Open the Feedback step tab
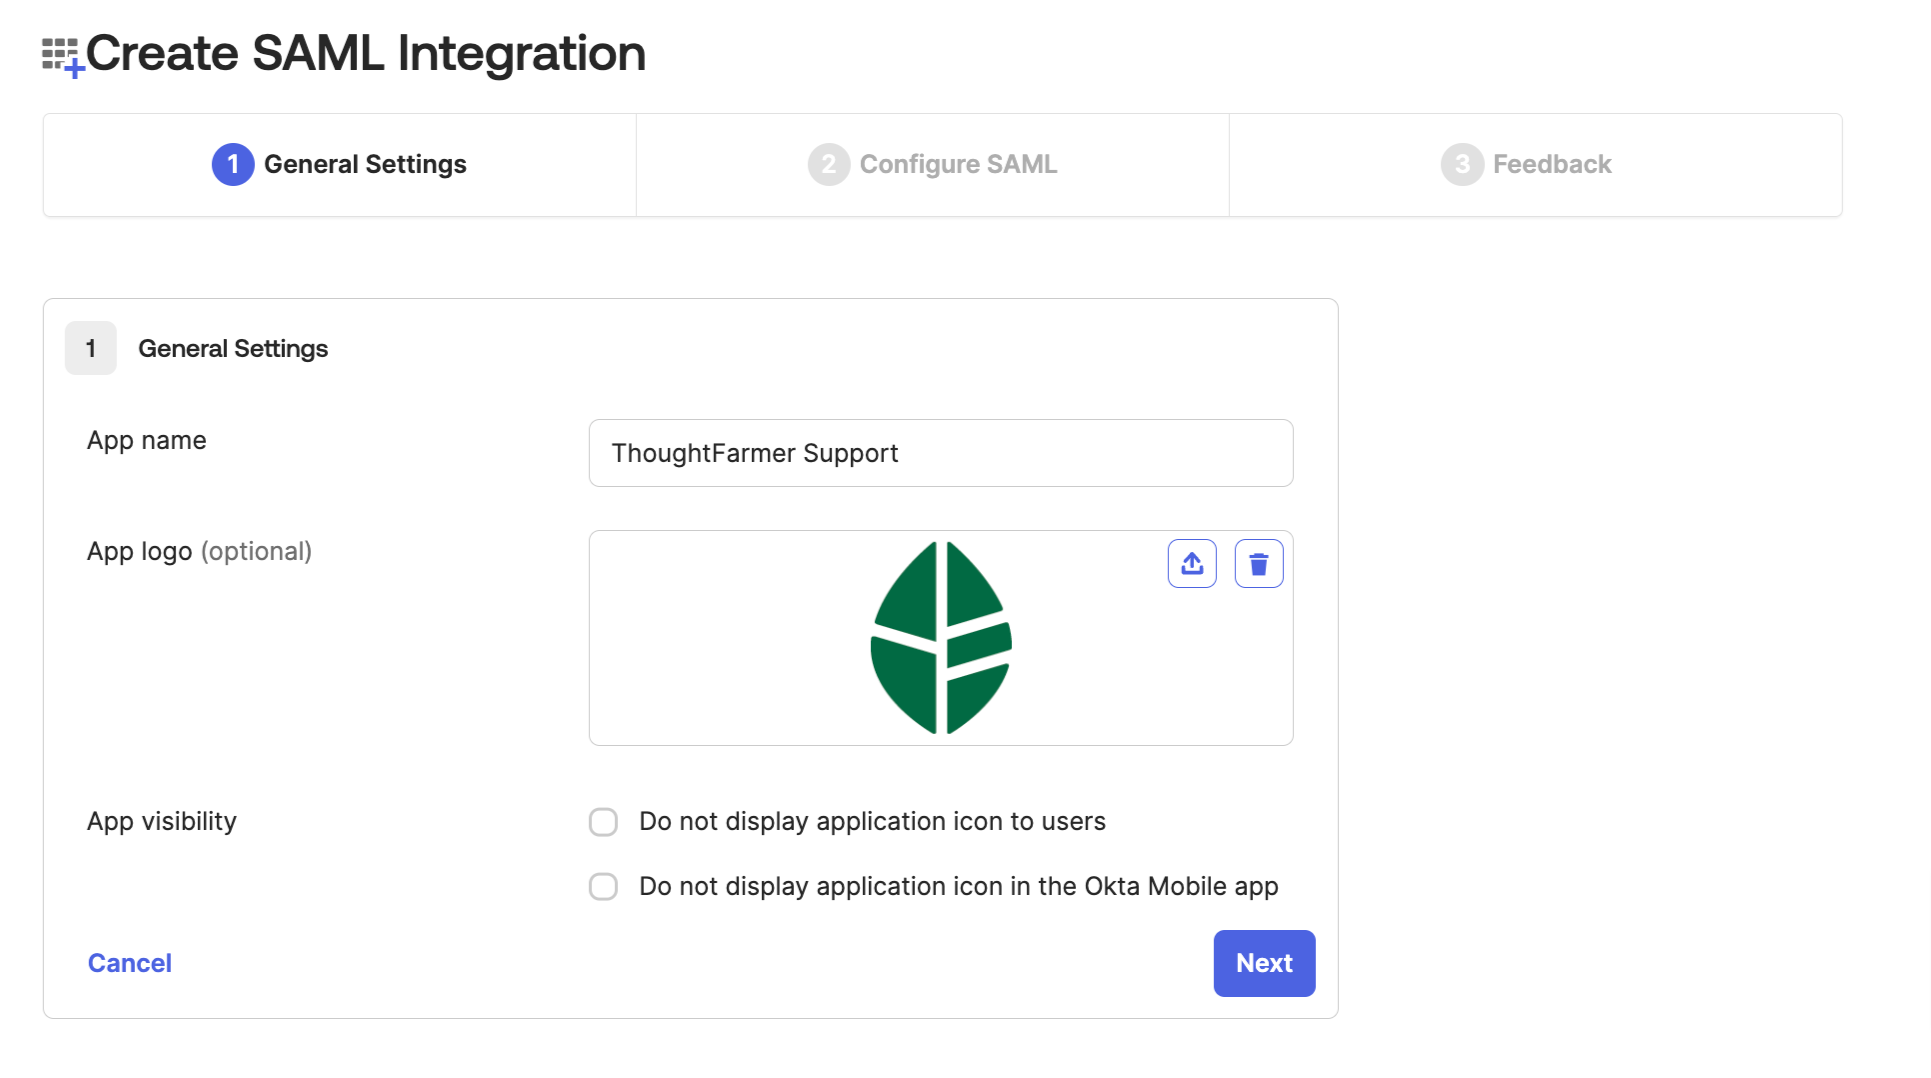Image resolution: width=1931 pixels, height=1078 pixels. click(1536, 165)
